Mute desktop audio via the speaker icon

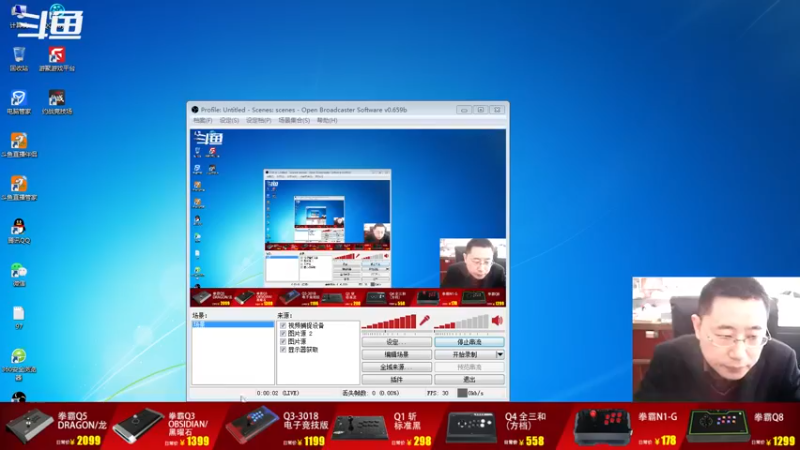pos(497,320)
